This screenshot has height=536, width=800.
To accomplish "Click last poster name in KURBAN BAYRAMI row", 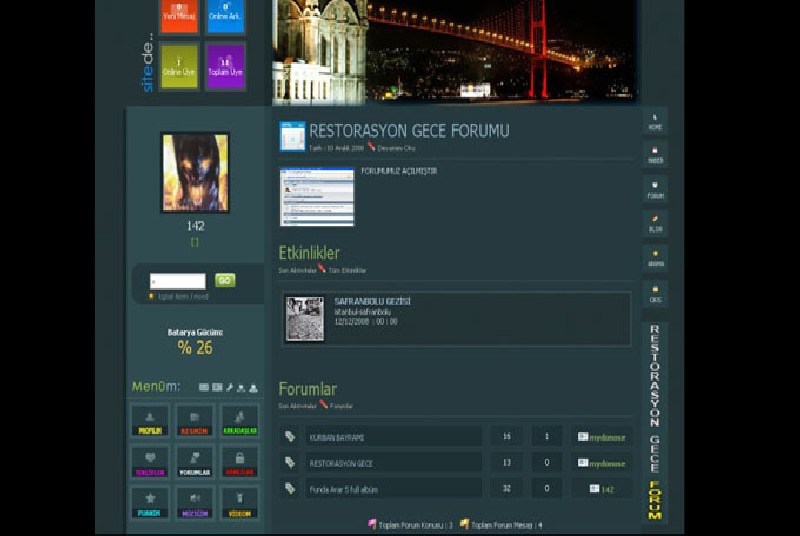I will pos(607,438).
